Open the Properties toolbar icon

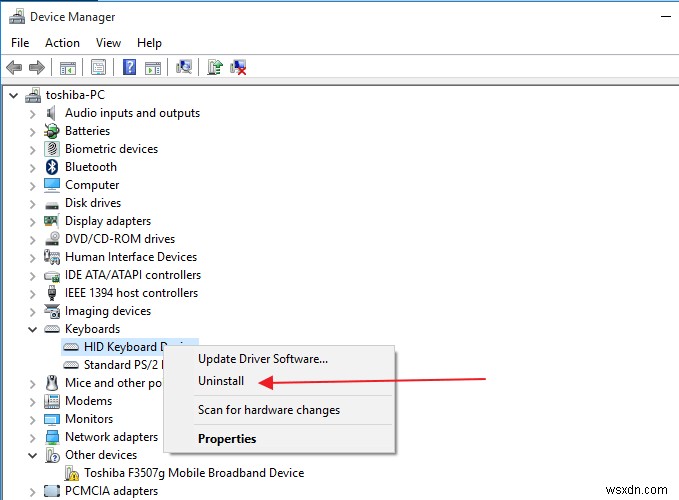[98, 68]
